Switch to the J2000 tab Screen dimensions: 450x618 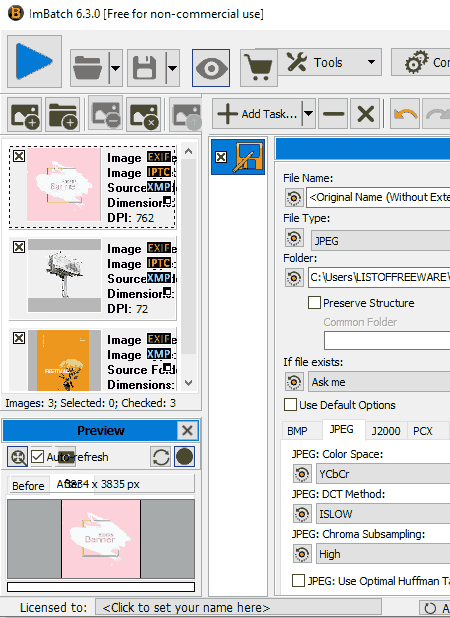pos(386,431)
